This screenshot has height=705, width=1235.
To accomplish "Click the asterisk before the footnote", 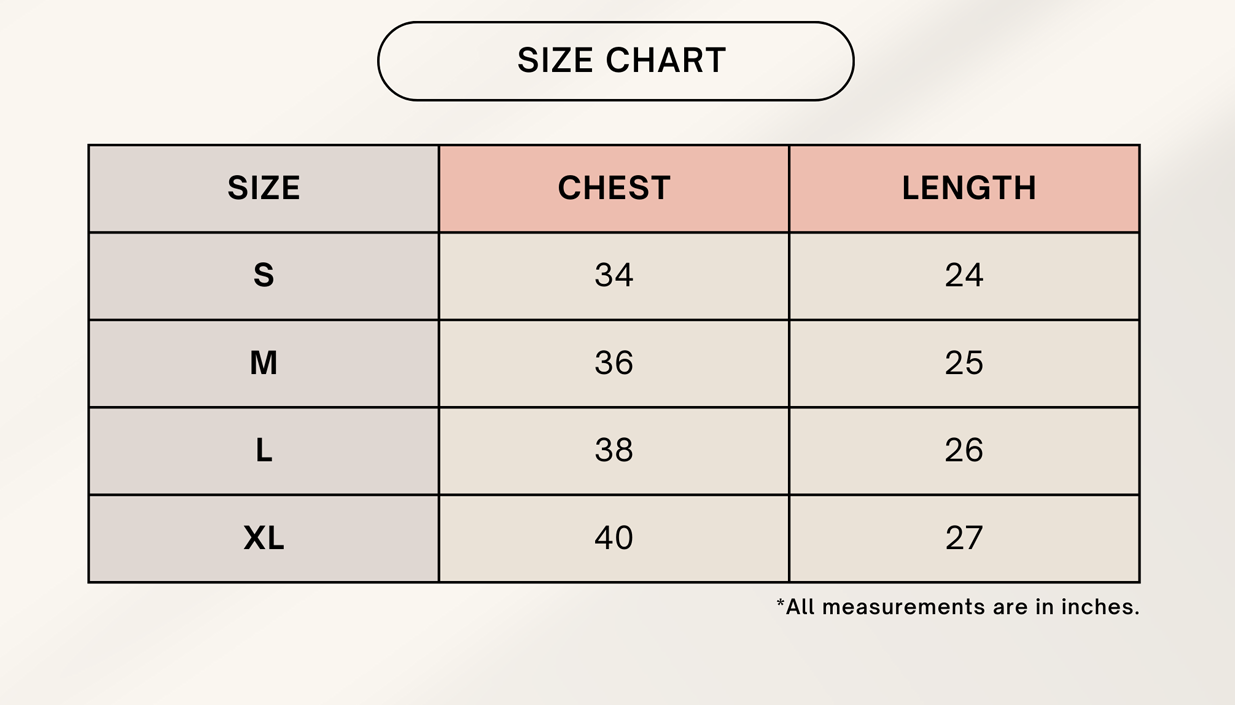I will pyautogui.click(x=780, y=605).
